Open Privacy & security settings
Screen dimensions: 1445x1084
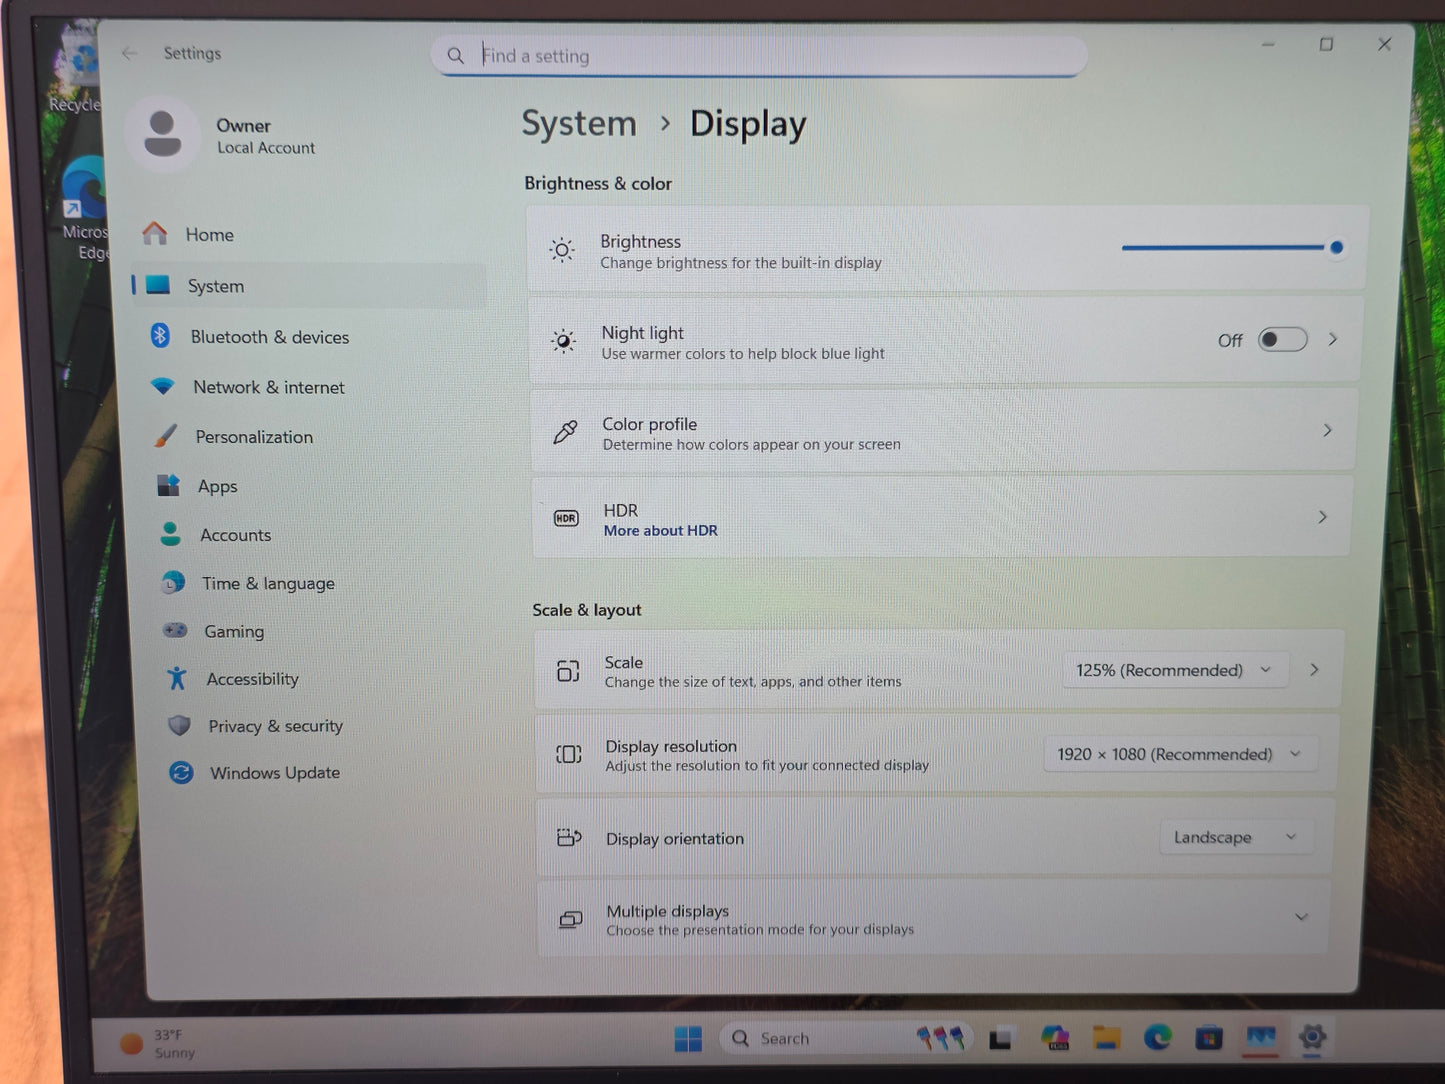pos(275,726)
